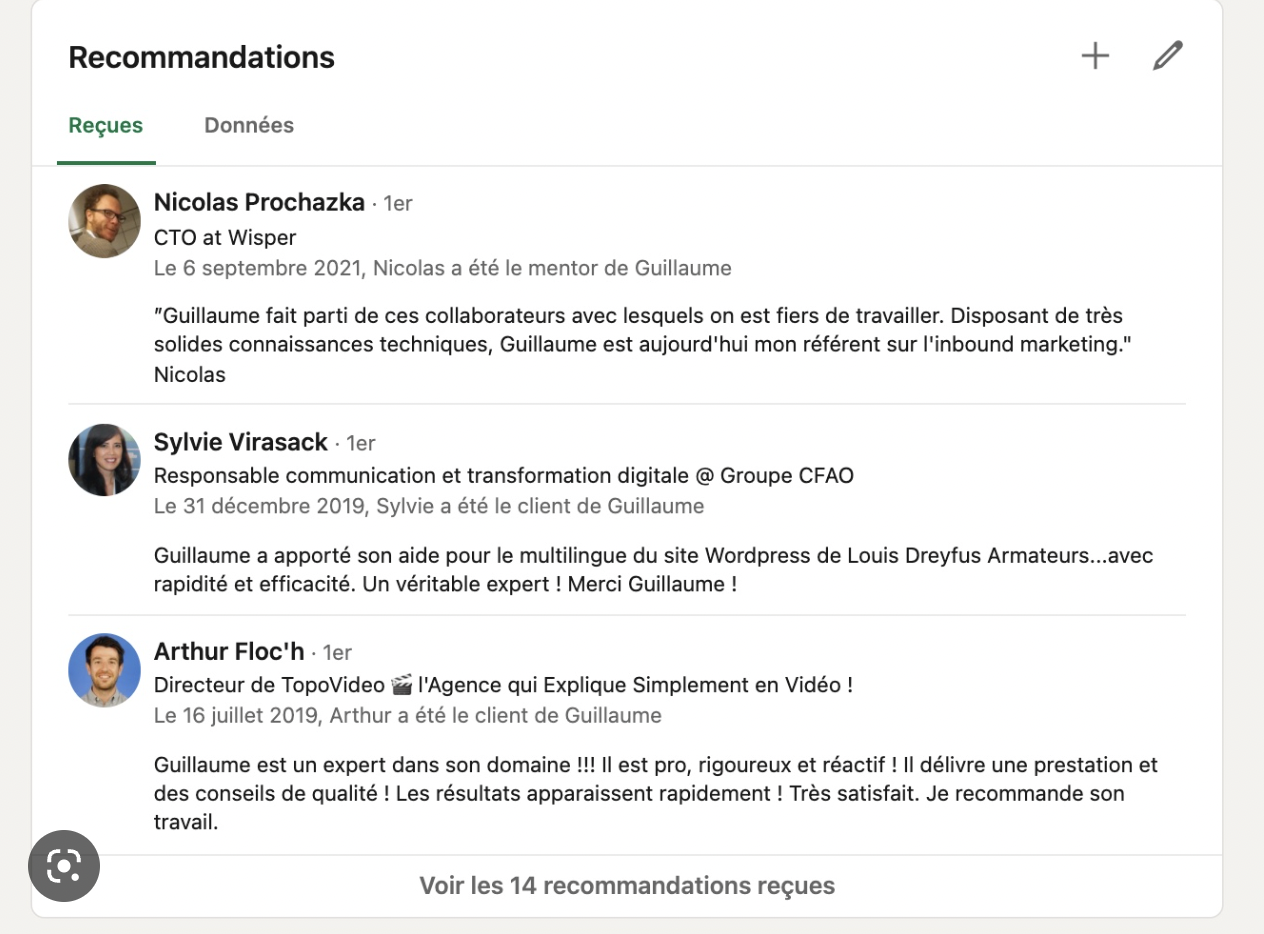Click the plus icon to add recommendation
Viewport: 1264px width, 934px height.
click(1095, 56)
